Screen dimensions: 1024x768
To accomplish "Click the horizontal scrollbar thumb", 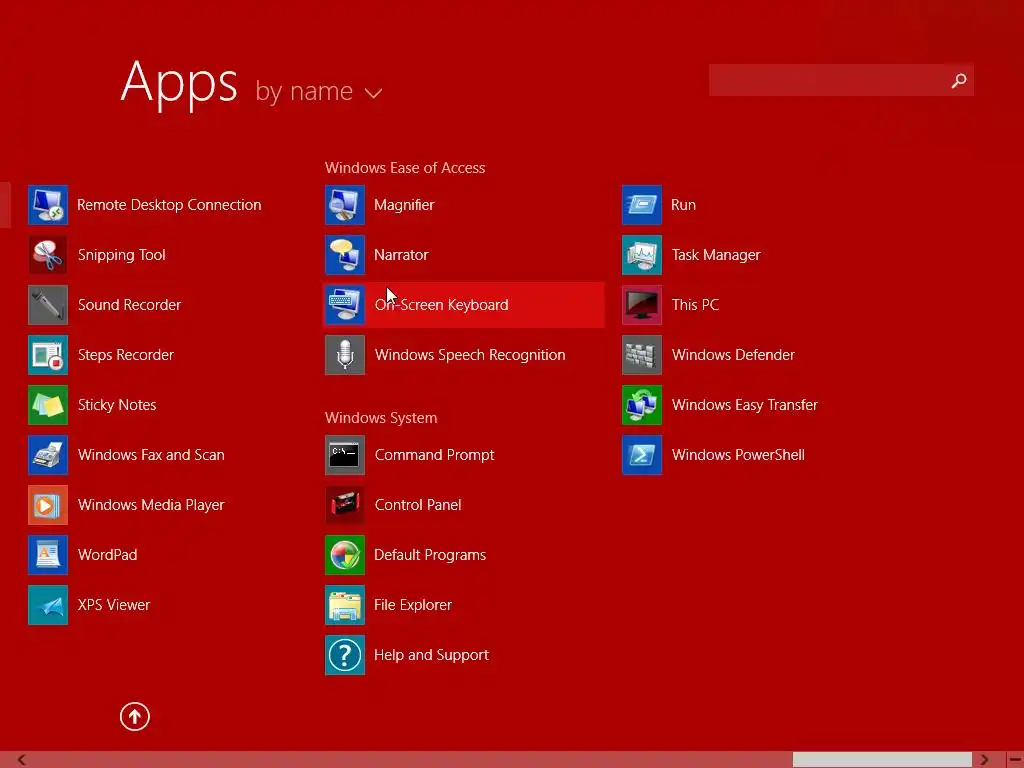I will pos(882,760).
